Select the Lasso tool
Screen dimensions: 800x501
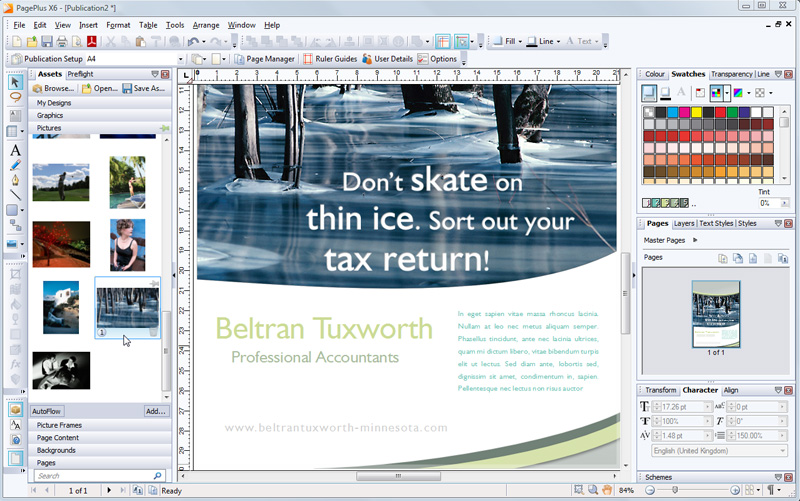tap(15, 97)
